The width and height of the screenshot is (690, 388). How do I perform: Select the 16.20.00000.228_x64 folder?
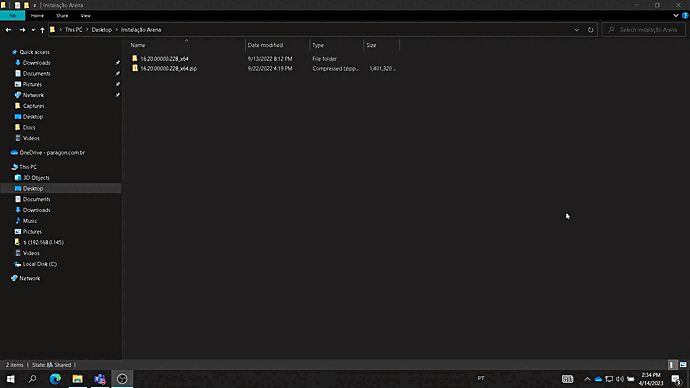click(164, 59)
